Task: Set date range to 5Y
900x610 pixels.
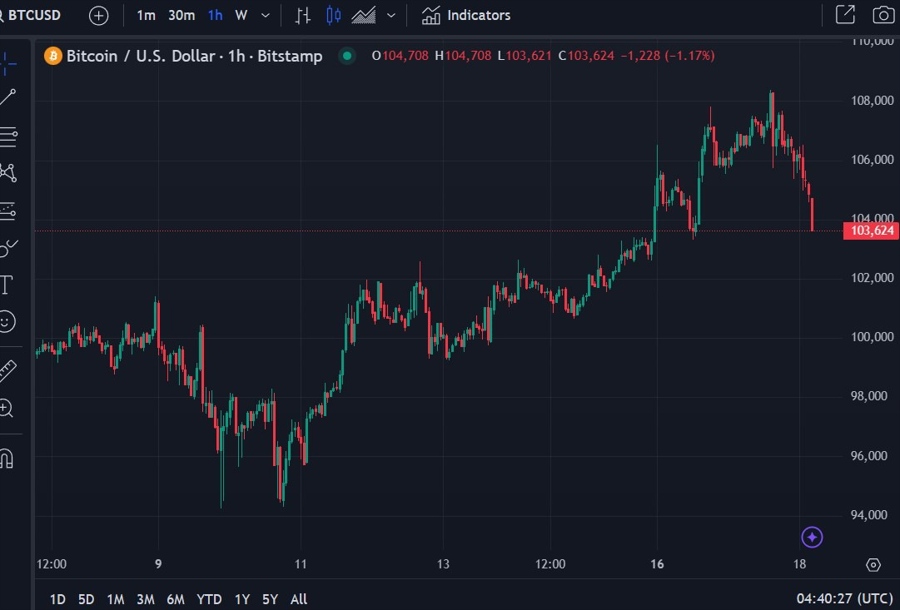Action: [x=270, y=599]
